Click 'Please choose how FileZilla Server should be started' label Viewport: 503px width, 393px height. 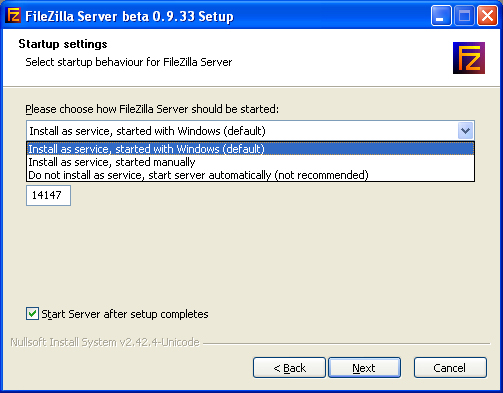click(152, 109)
